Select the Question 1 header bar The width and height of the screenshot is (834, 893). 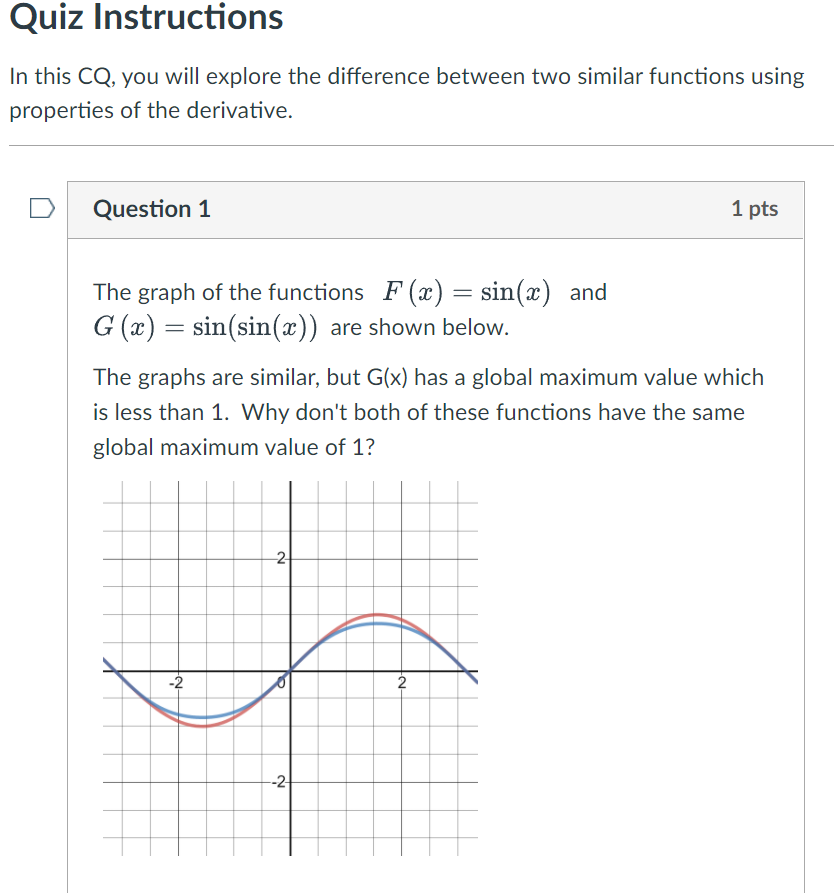click(435, 209)
